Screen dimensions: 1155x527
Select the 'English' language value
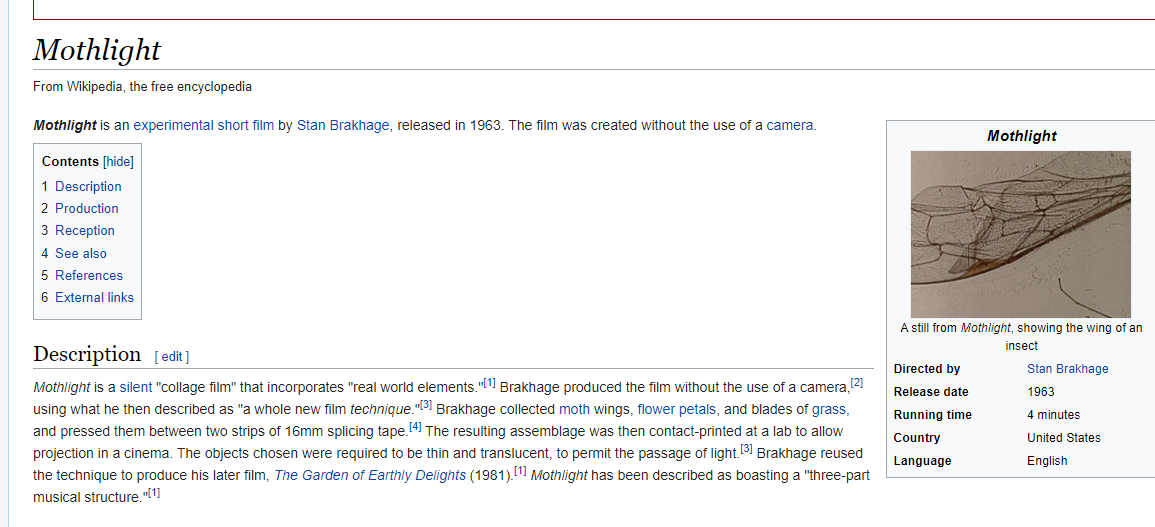pyautogui.click(x=1047, y=461)
